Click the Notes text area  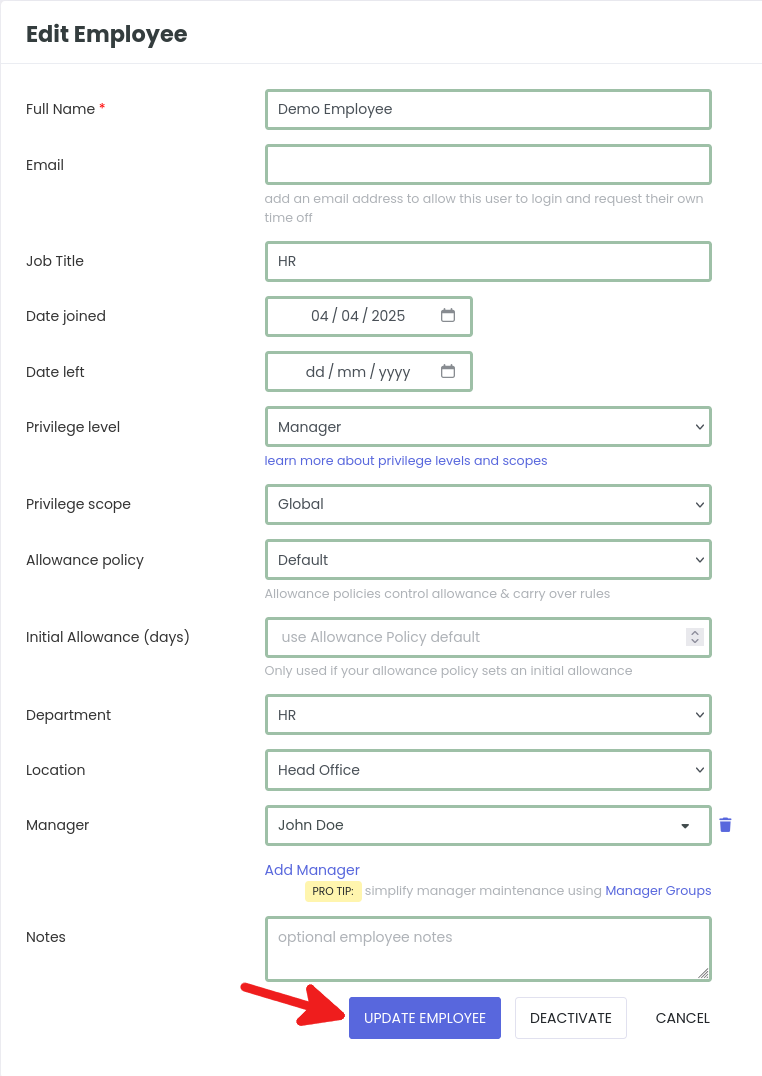[488, 949]
